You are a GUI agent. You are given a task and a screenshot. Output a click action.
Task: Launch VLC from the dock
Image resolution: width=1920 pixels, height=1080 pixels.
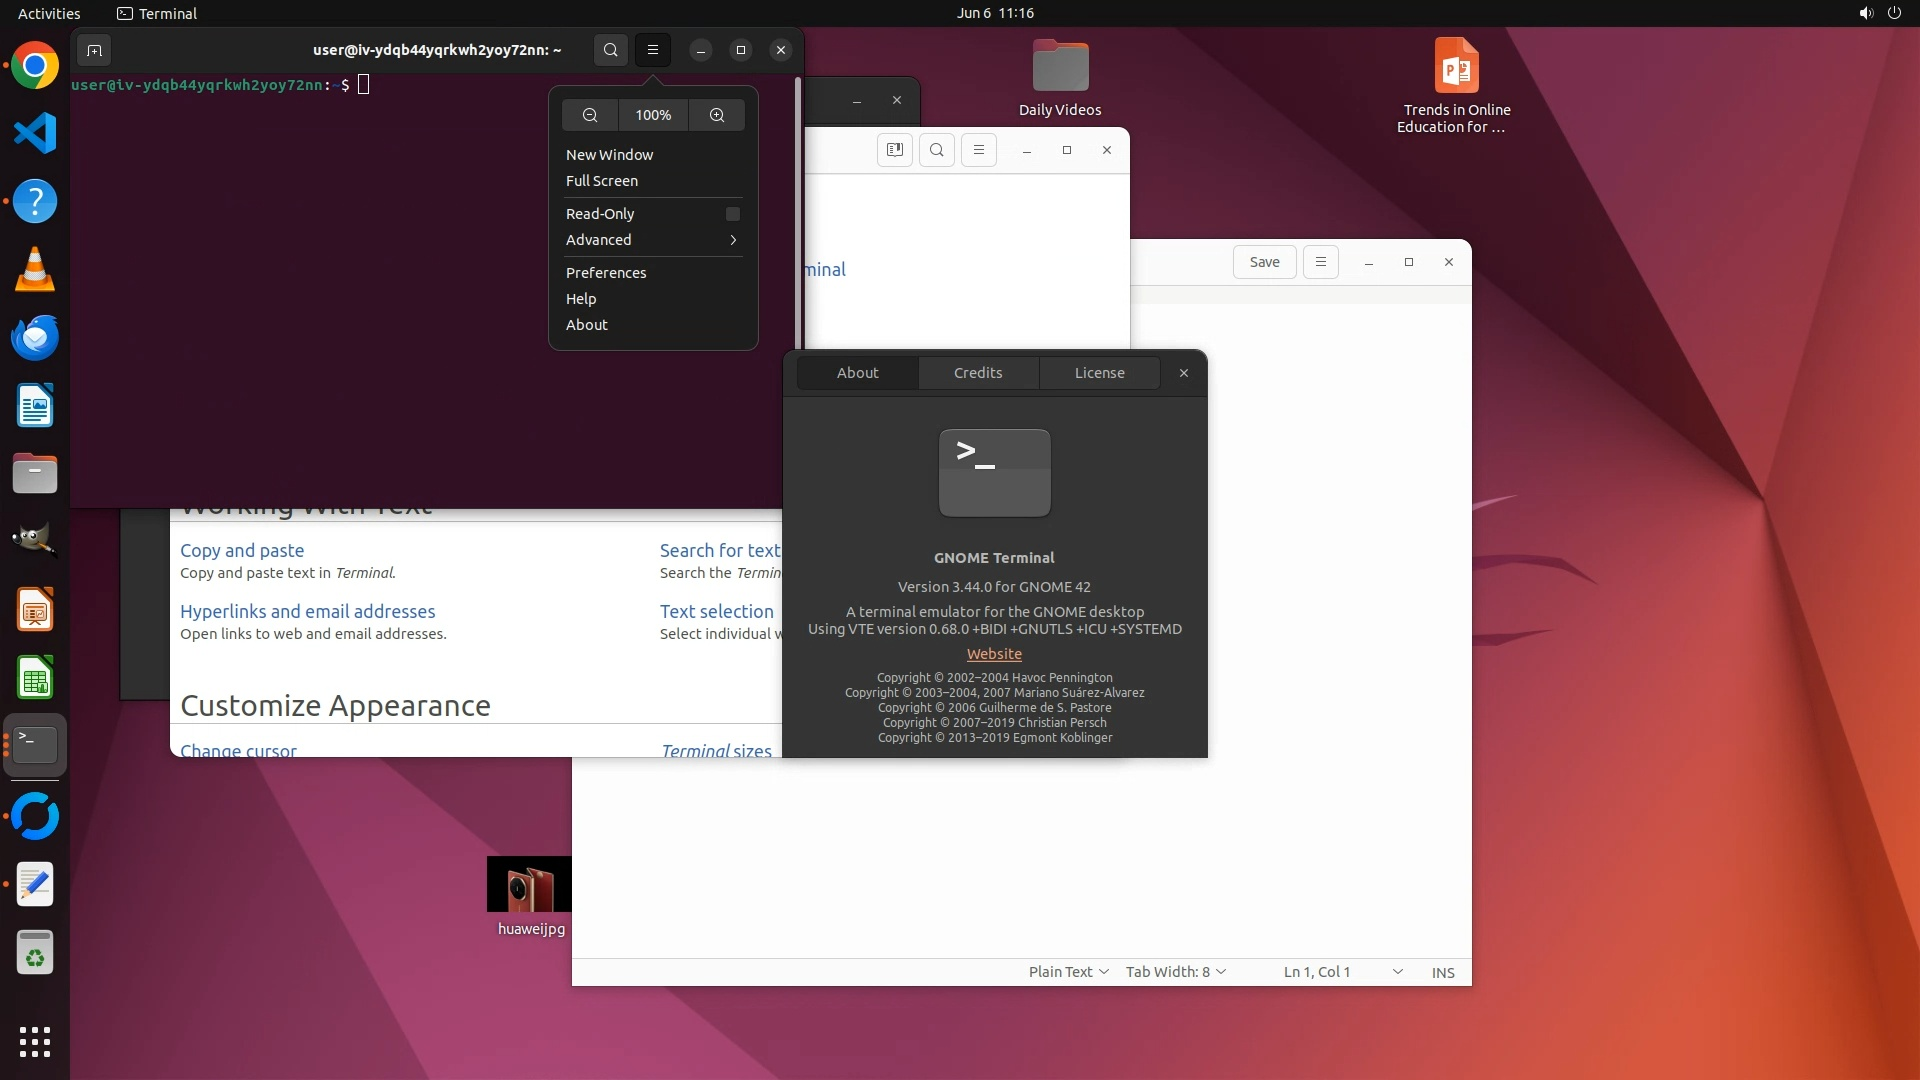(35, 270)
